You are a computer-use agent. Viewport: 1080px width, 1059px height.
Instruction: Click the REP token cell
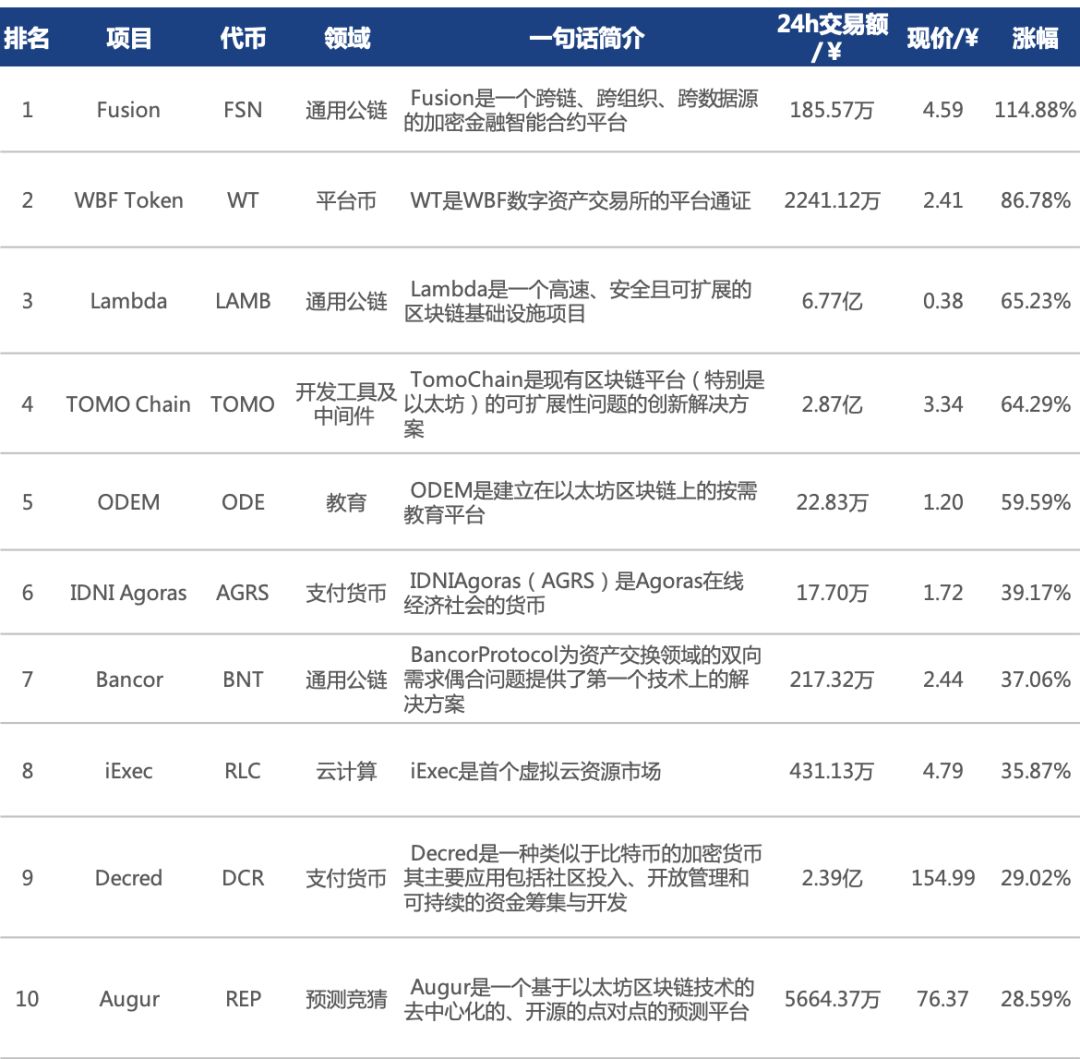242,999
